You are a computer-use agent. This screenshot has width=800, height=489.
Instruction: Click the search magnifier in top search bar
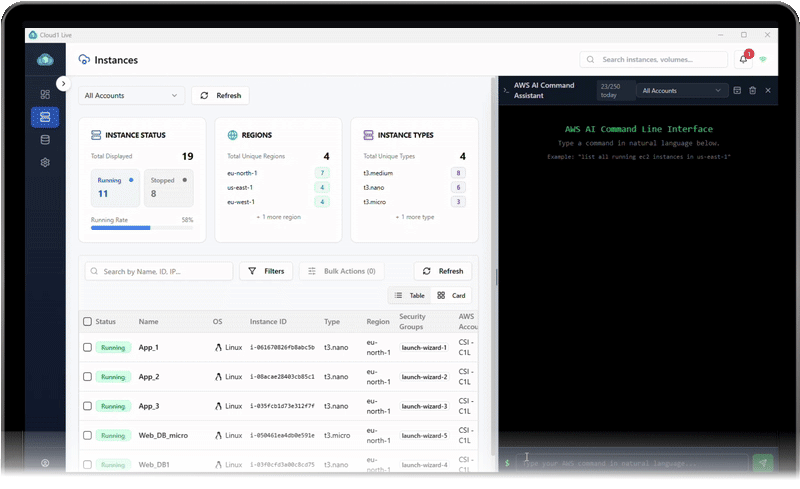(x=590, y=60)
